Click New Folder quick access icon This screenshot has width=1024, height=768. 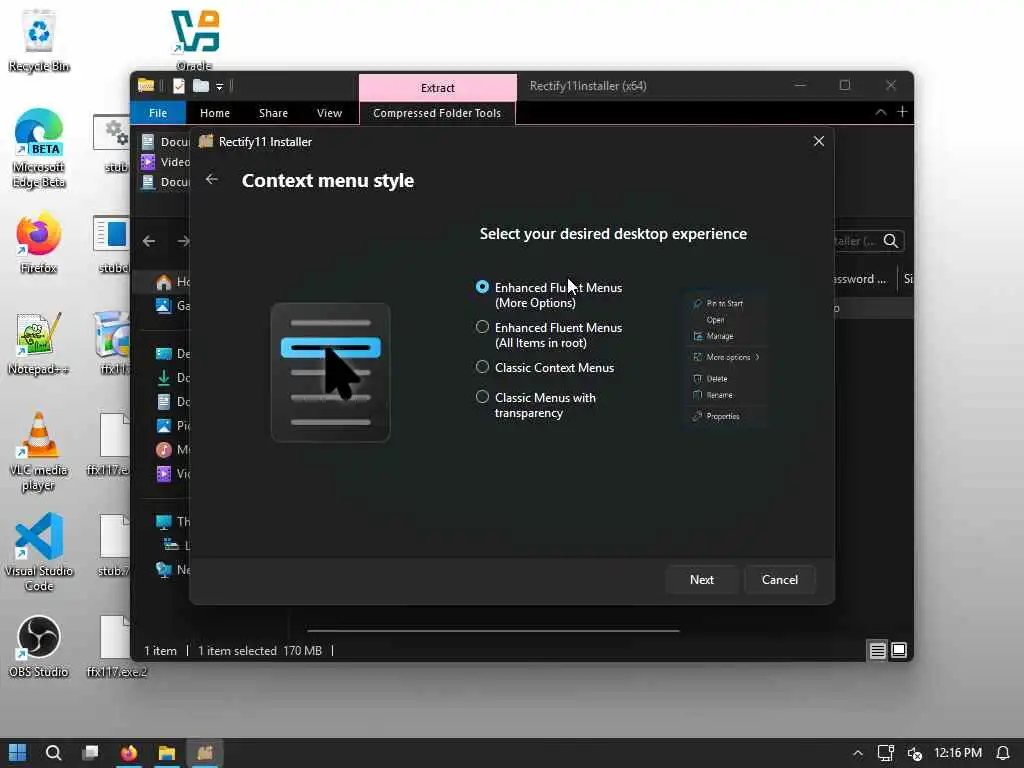point(201,86)
